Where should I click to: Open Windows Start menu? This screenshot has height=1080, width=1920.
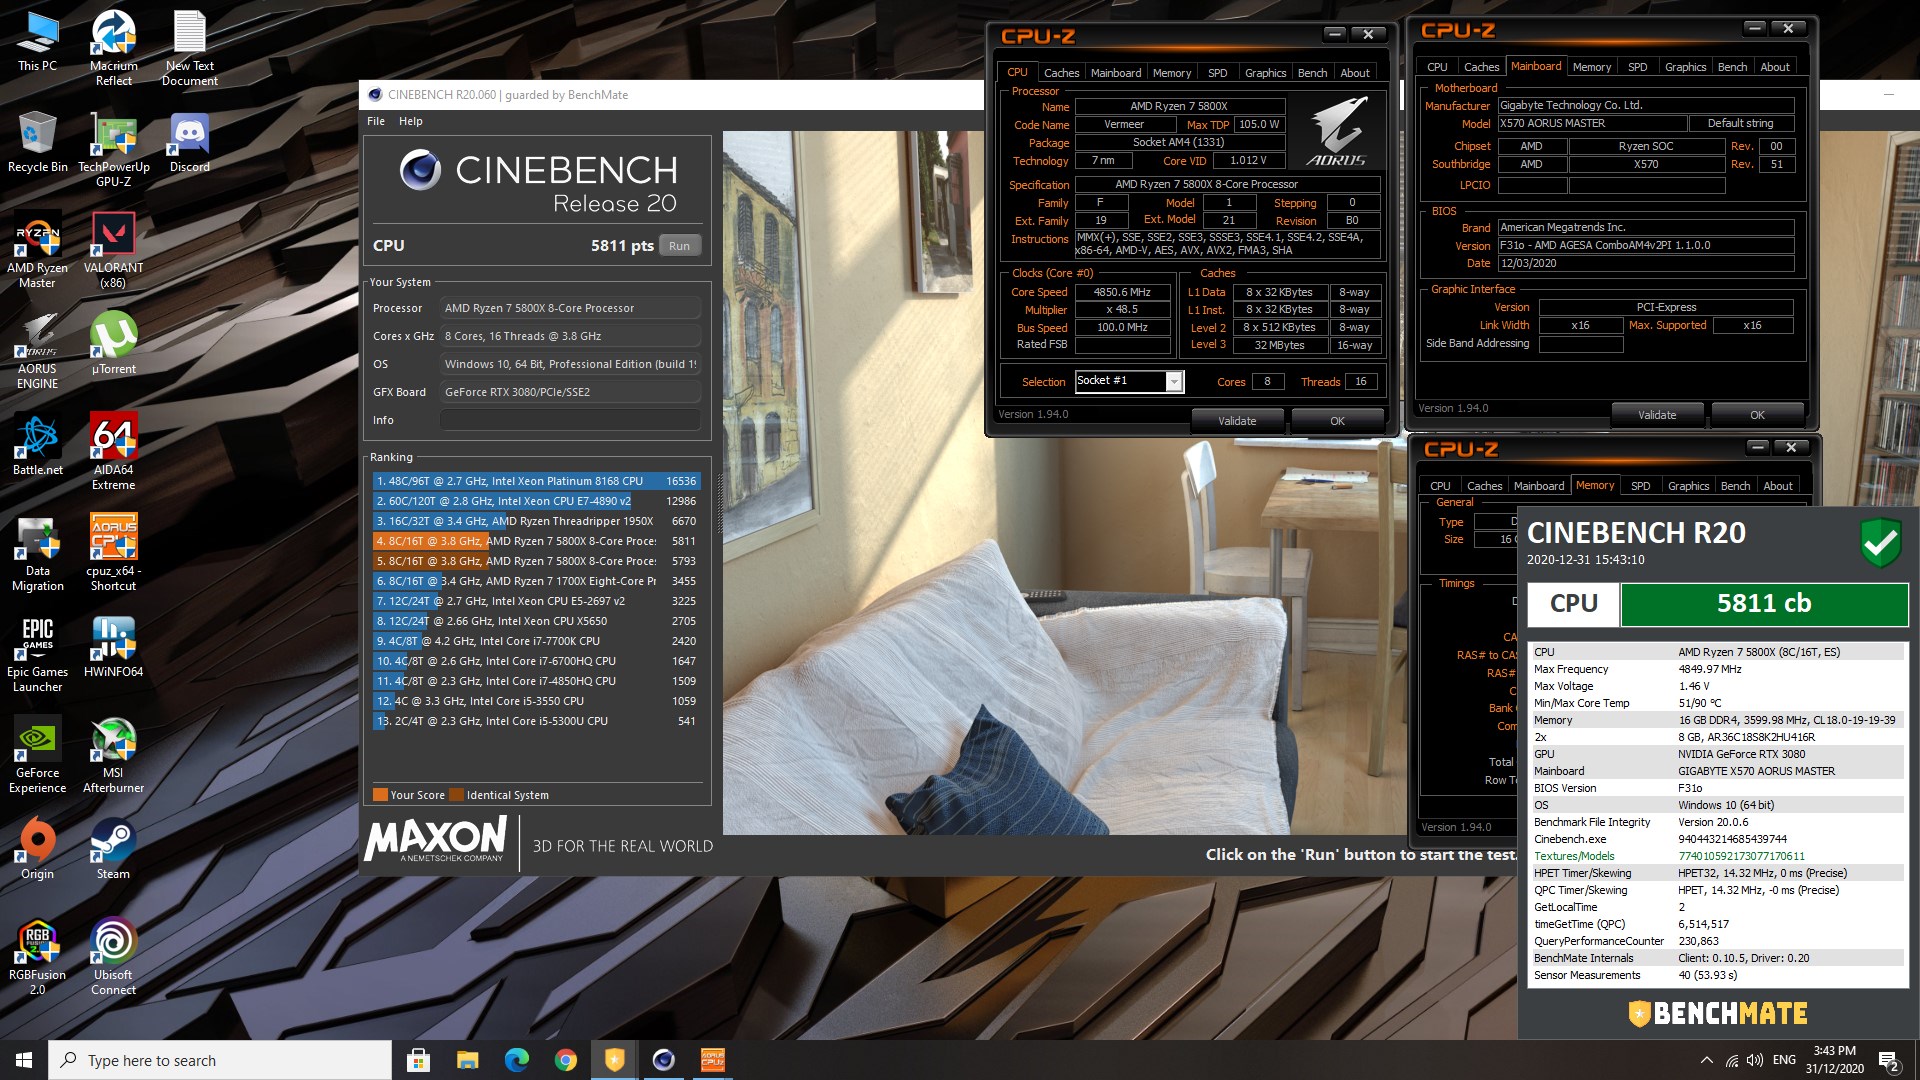(24, 1060)
